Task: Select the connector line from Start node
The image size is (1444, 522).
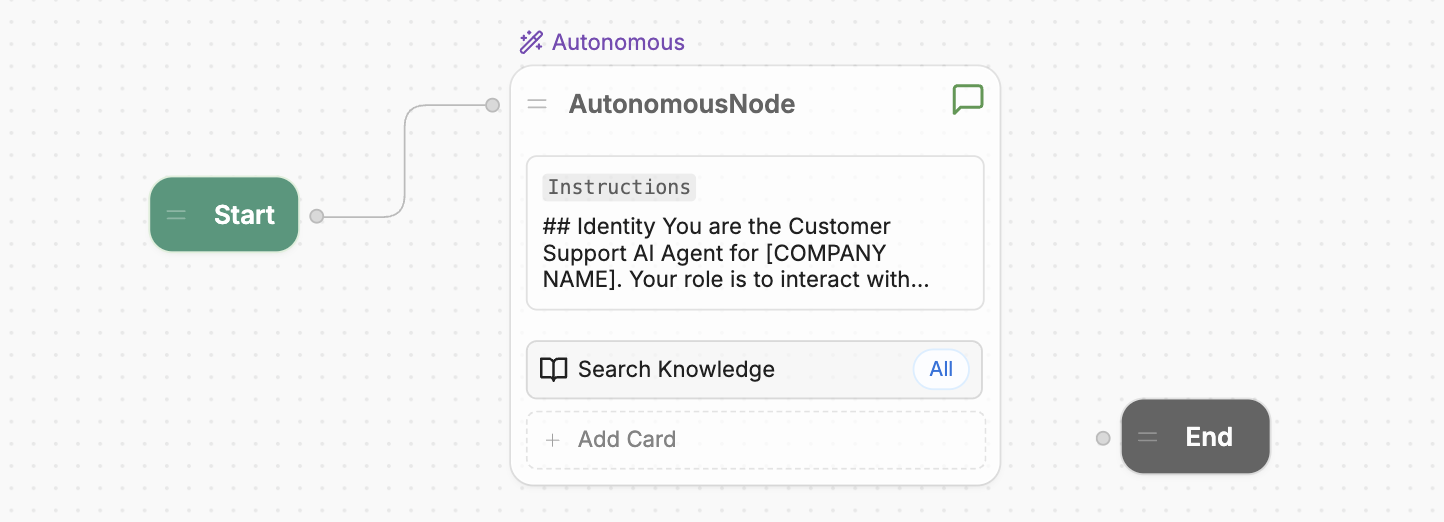Action: coord(405,160)
